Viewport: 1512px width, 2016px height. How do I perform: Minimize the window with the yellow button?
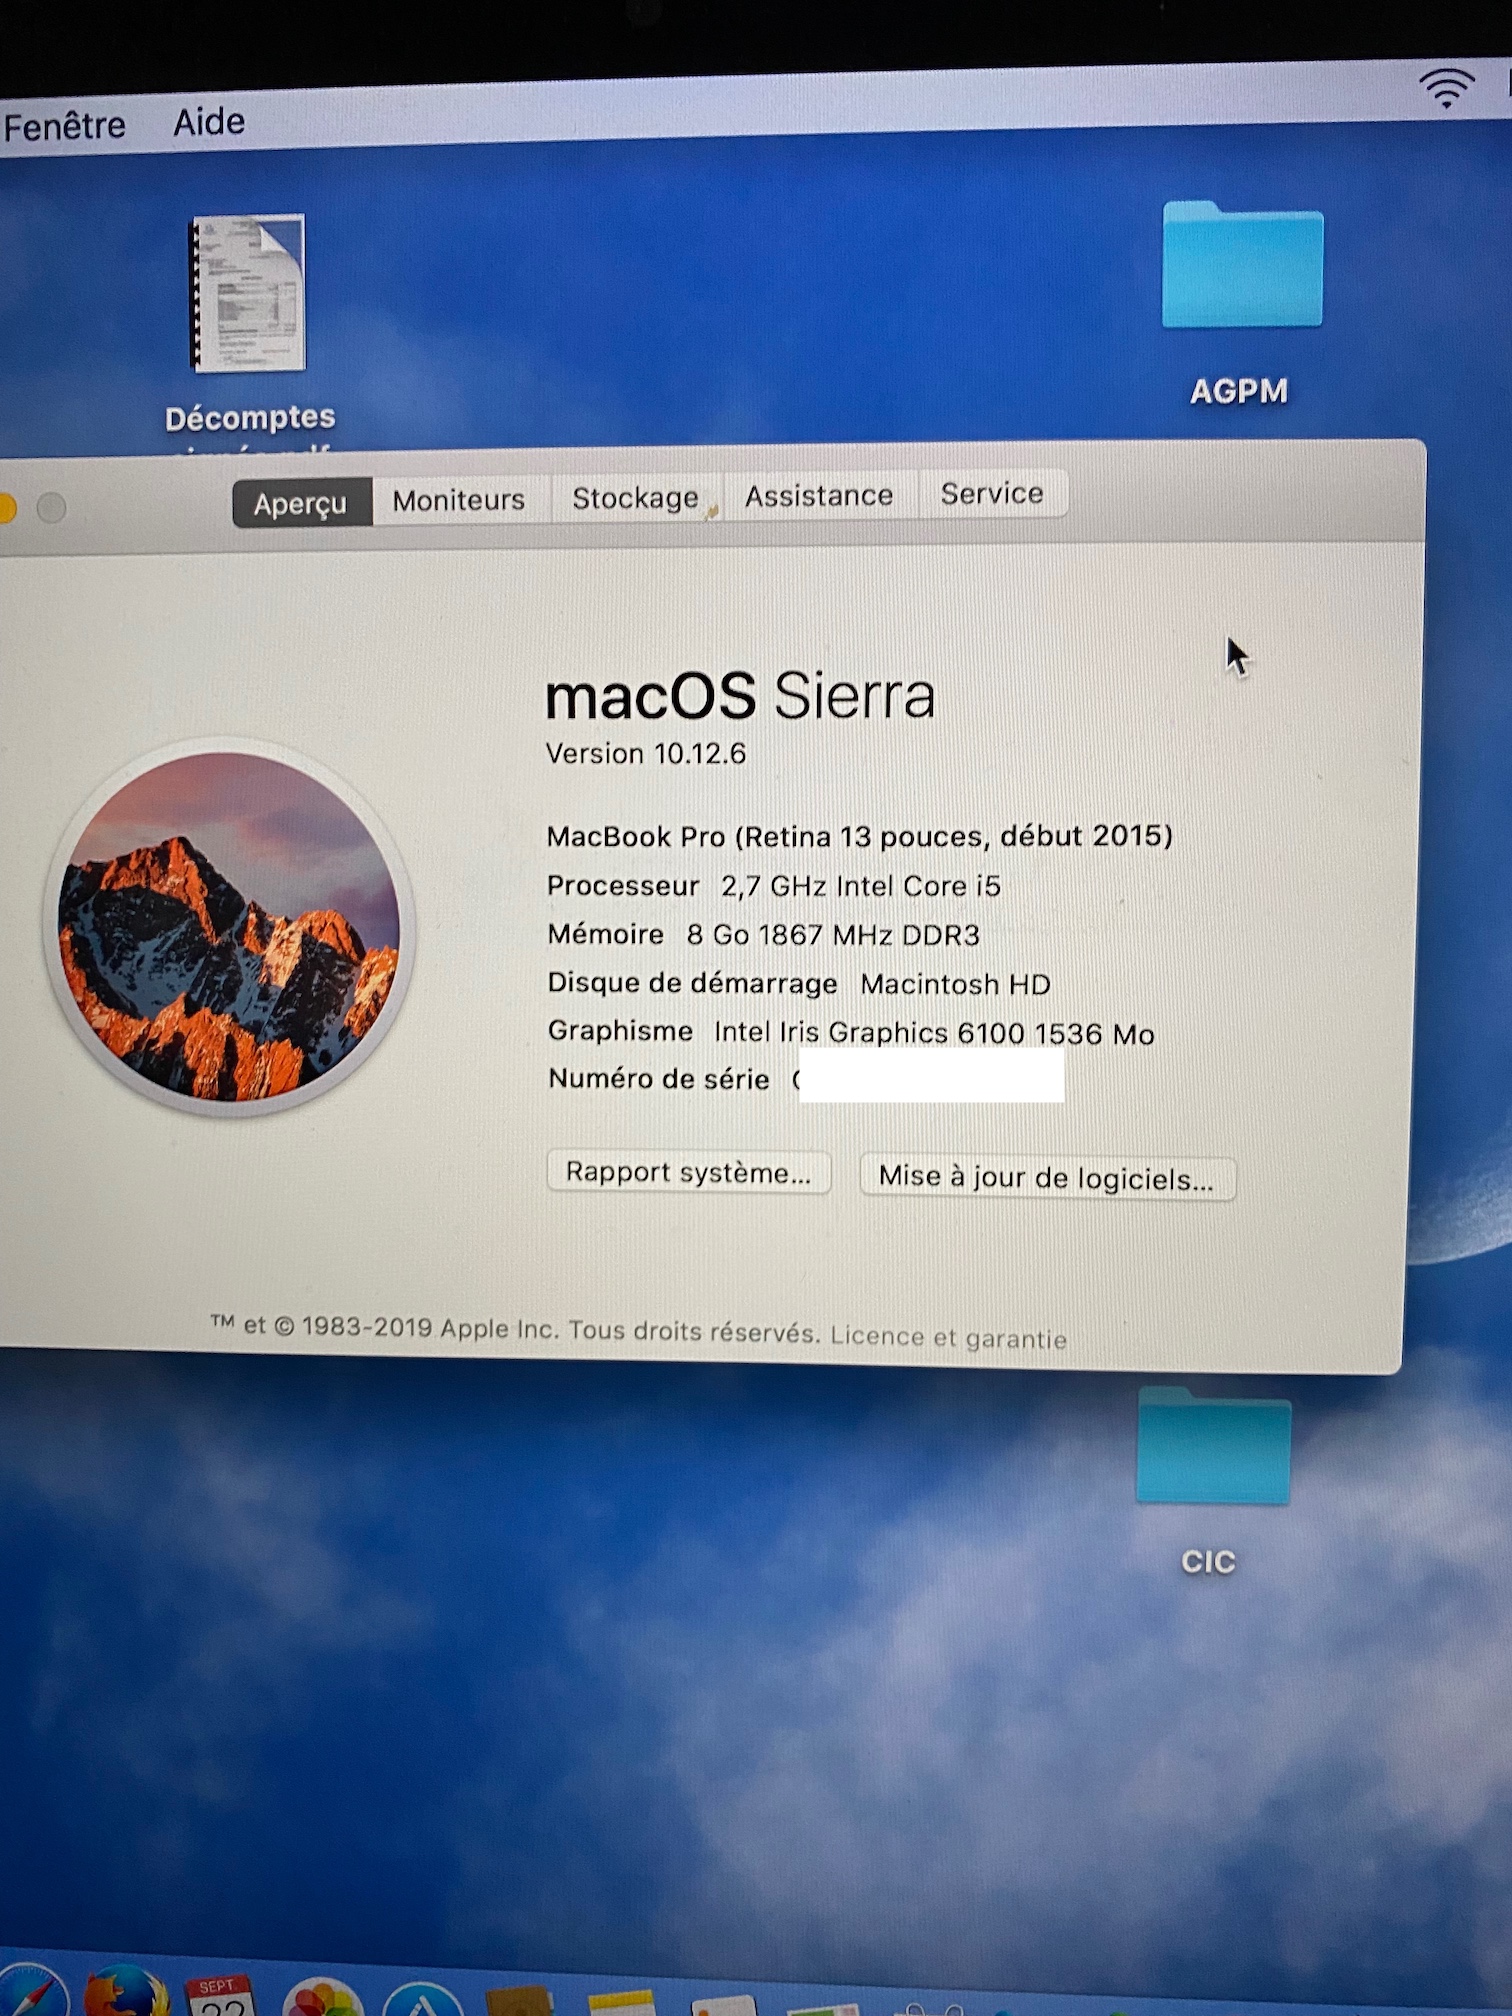pyautogui.click(x=5, y=509)
